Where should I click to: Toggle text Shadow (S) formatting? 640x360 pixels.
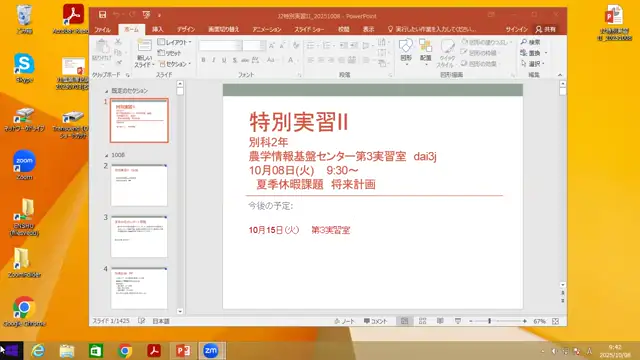(x=235, y=60)
